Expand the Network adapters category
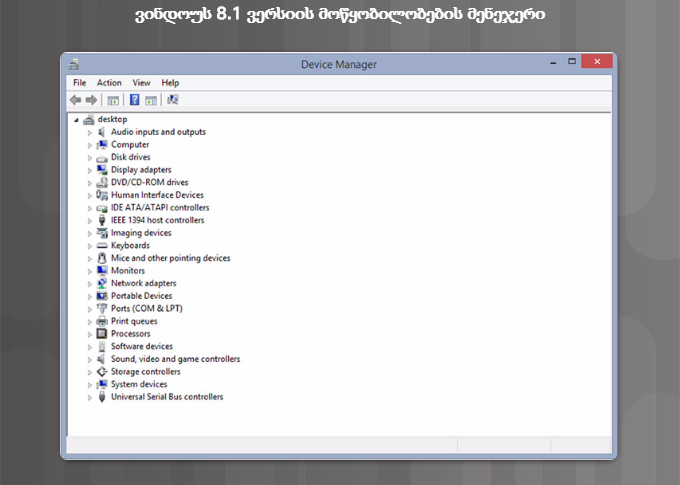 pos(89,284)
